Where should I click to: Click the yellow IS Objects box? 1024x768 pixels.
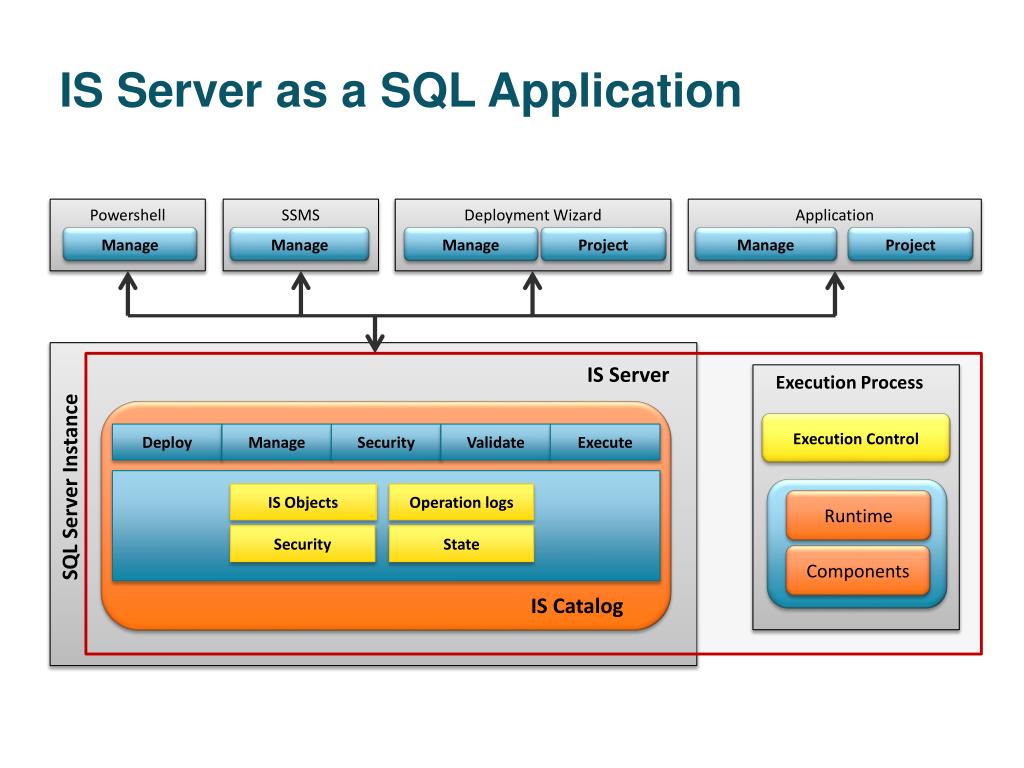point(303,502)
